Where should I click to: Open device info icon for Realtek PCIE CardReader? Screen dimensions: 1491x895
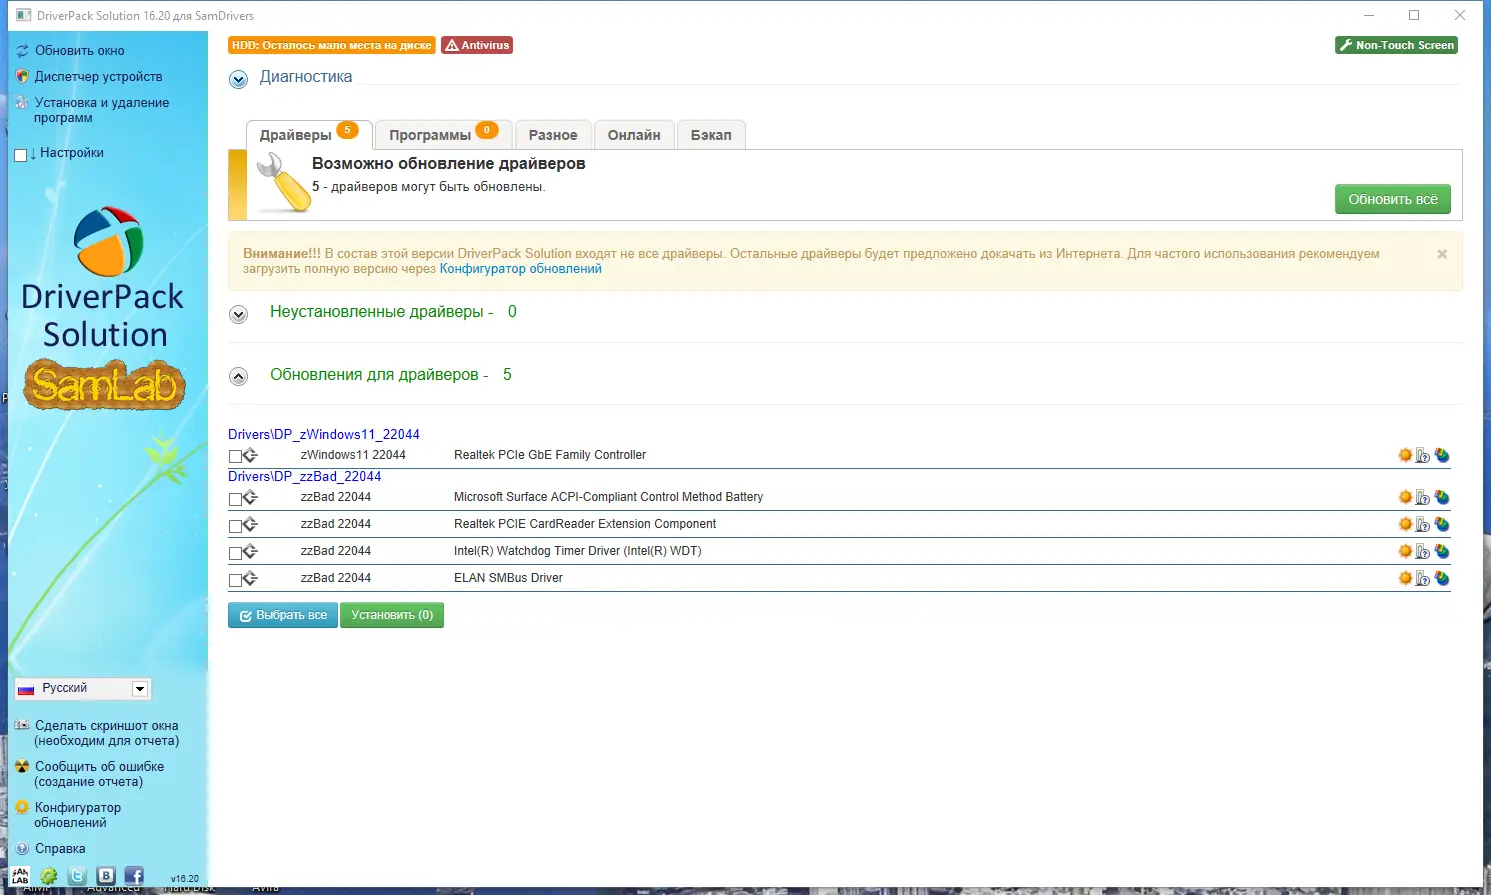[x=1422, y=524]
